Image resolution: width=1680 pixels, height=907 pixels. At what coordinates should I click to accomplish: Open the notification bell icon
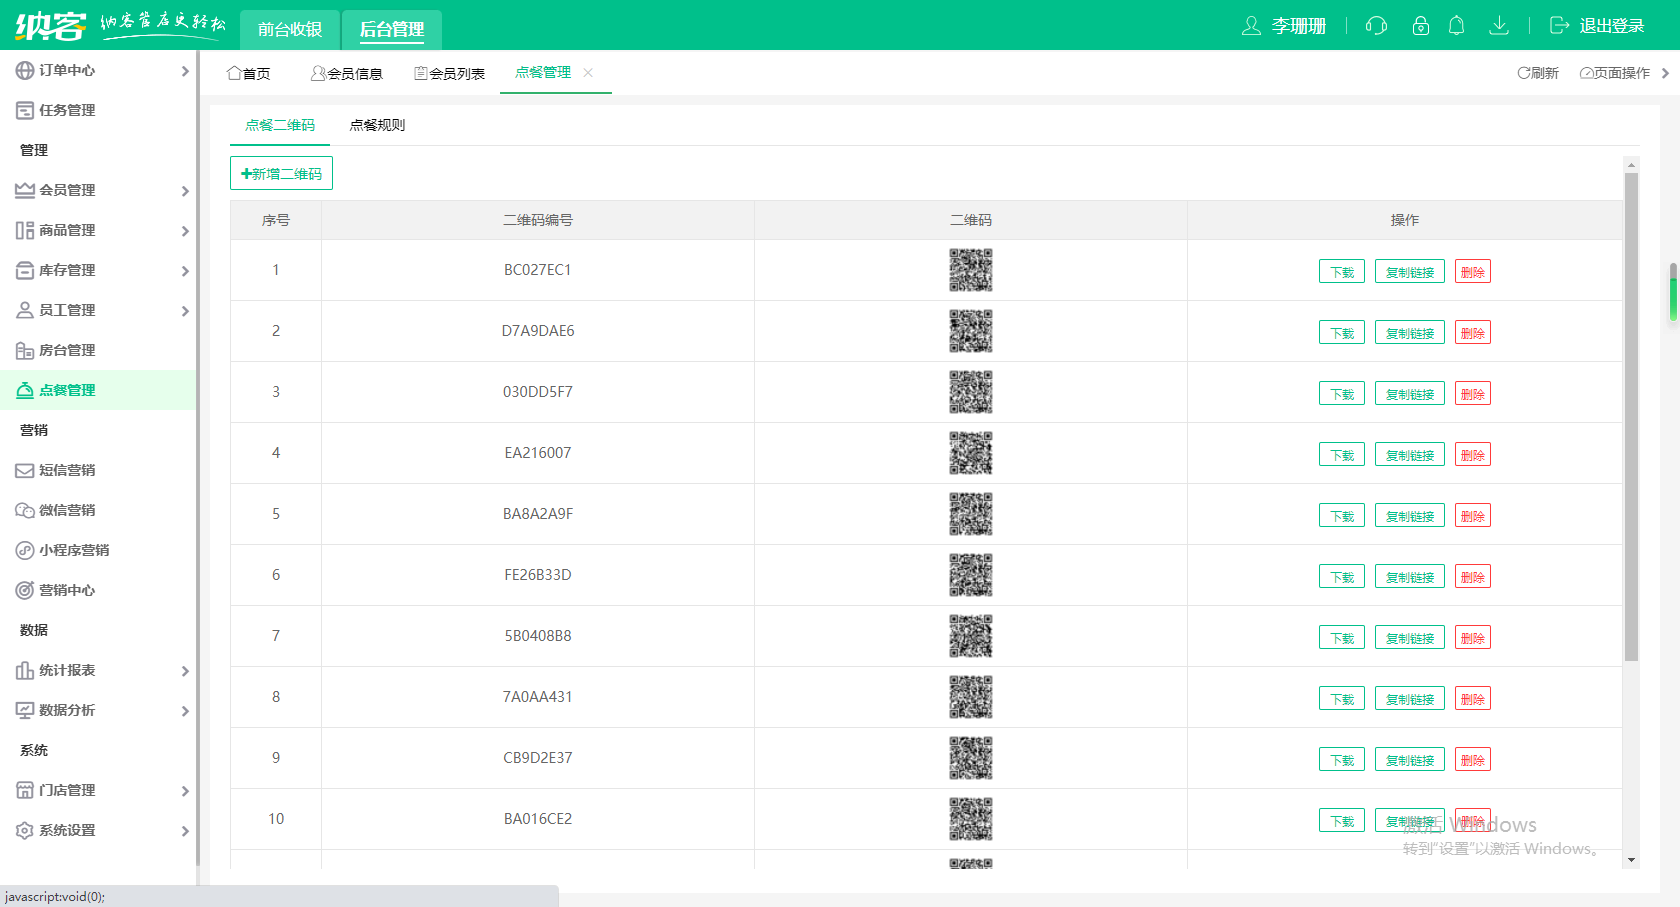pos(1457,26)
